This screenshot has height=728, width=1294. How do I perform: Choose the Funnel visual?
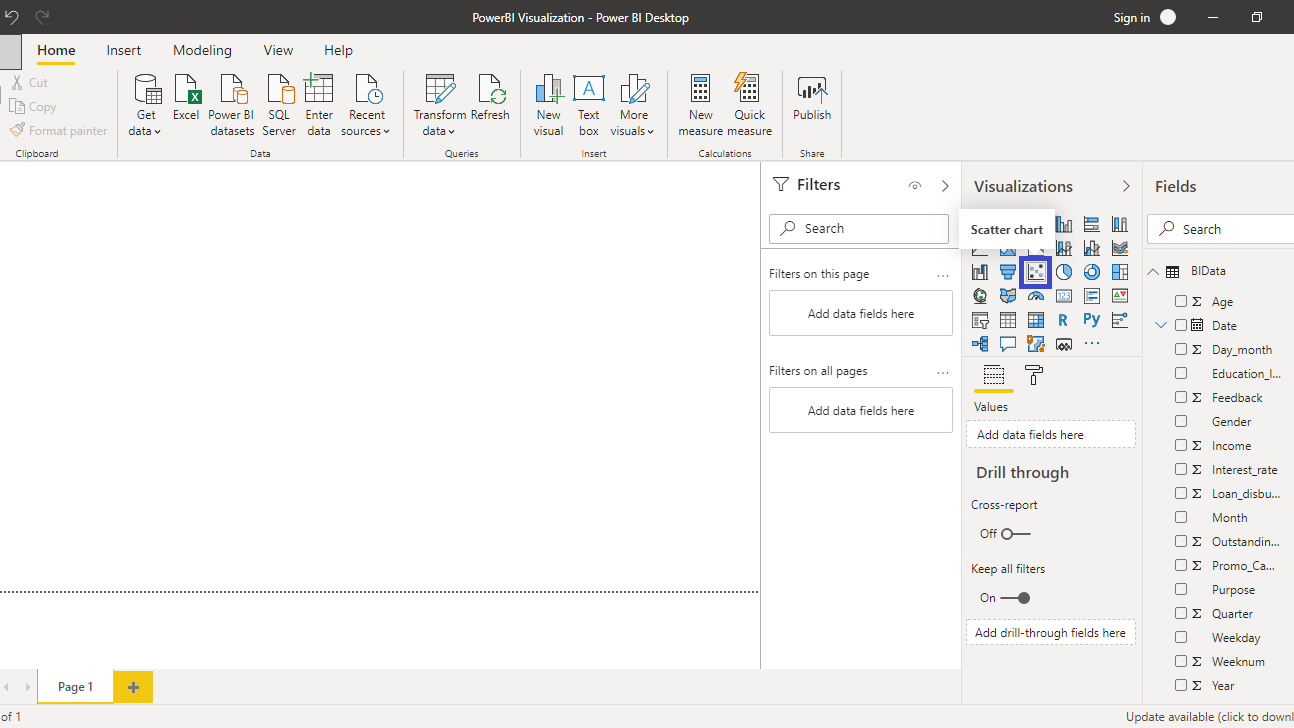[1008, 271]
